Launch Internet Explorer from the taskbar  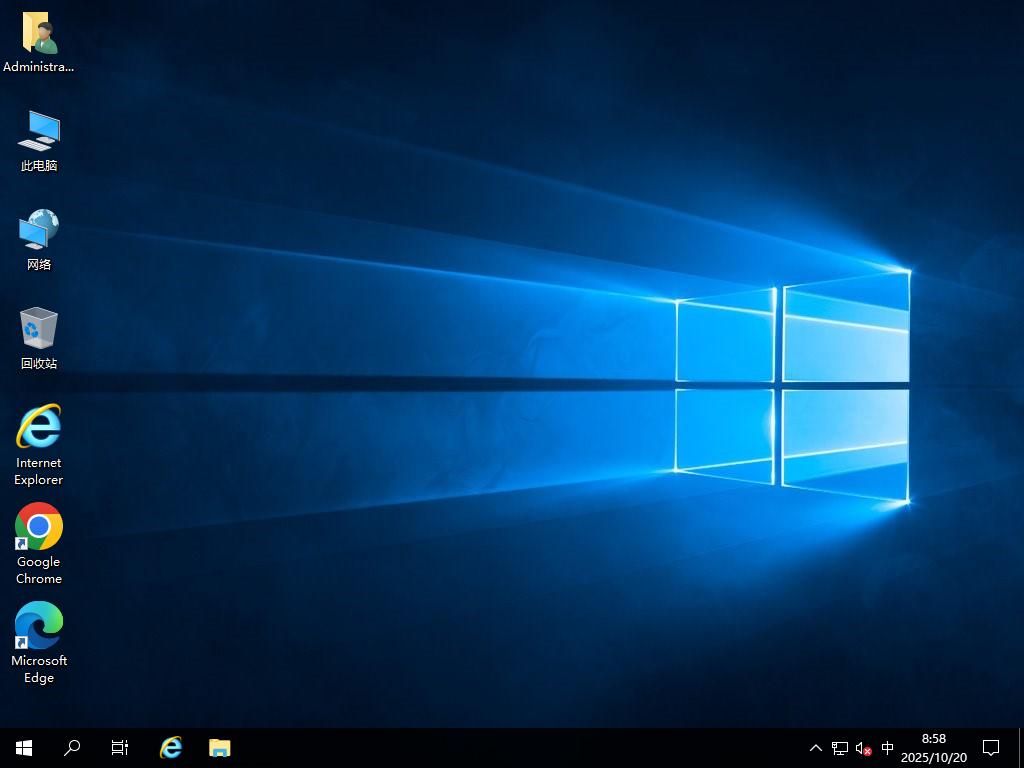(171, 748)
